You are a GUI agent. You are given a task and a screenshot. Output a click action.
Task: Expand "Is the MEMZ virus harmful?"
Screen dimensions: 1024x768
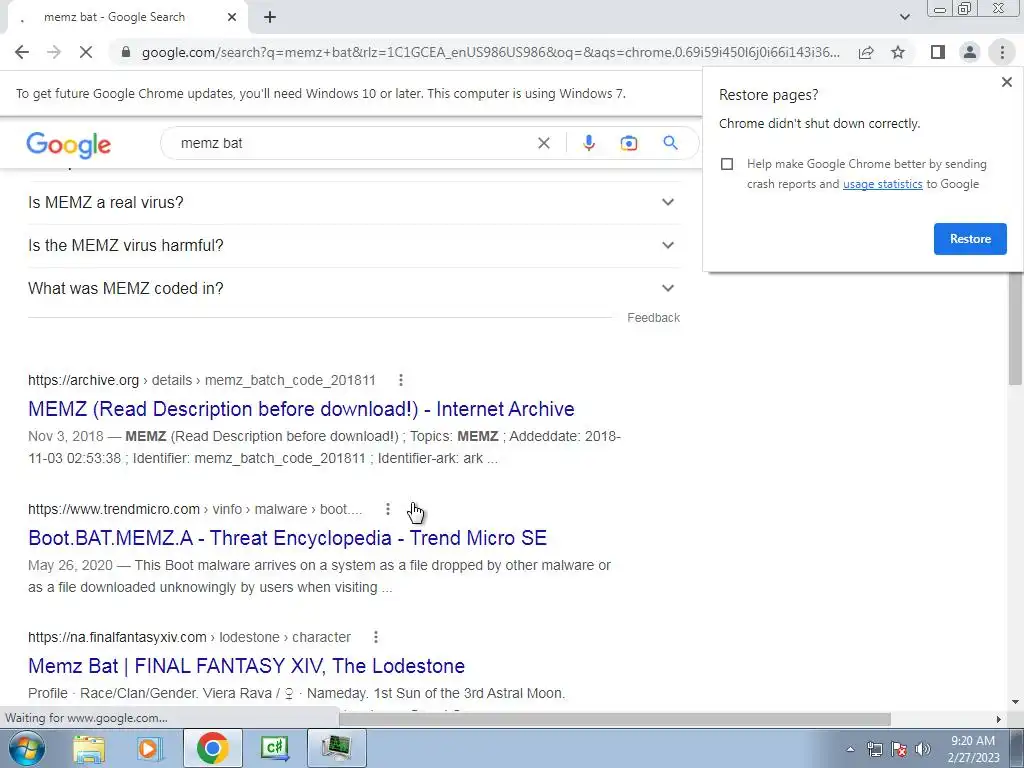coord(354,246)
